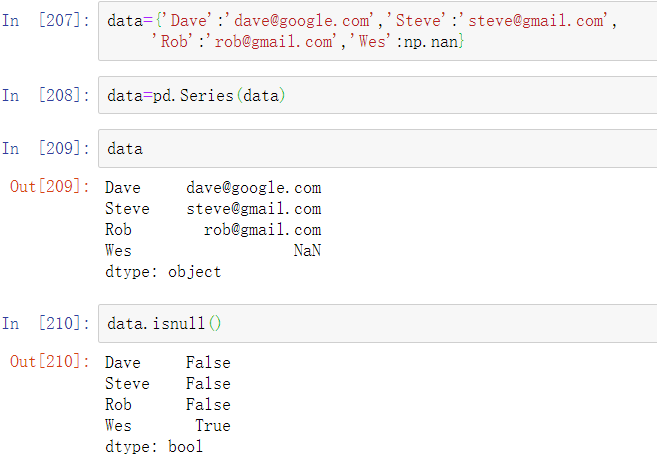This screenshot has height=461, width=657.
Task: Click the False value beside Dave
Action: click(x=208, y=363)
